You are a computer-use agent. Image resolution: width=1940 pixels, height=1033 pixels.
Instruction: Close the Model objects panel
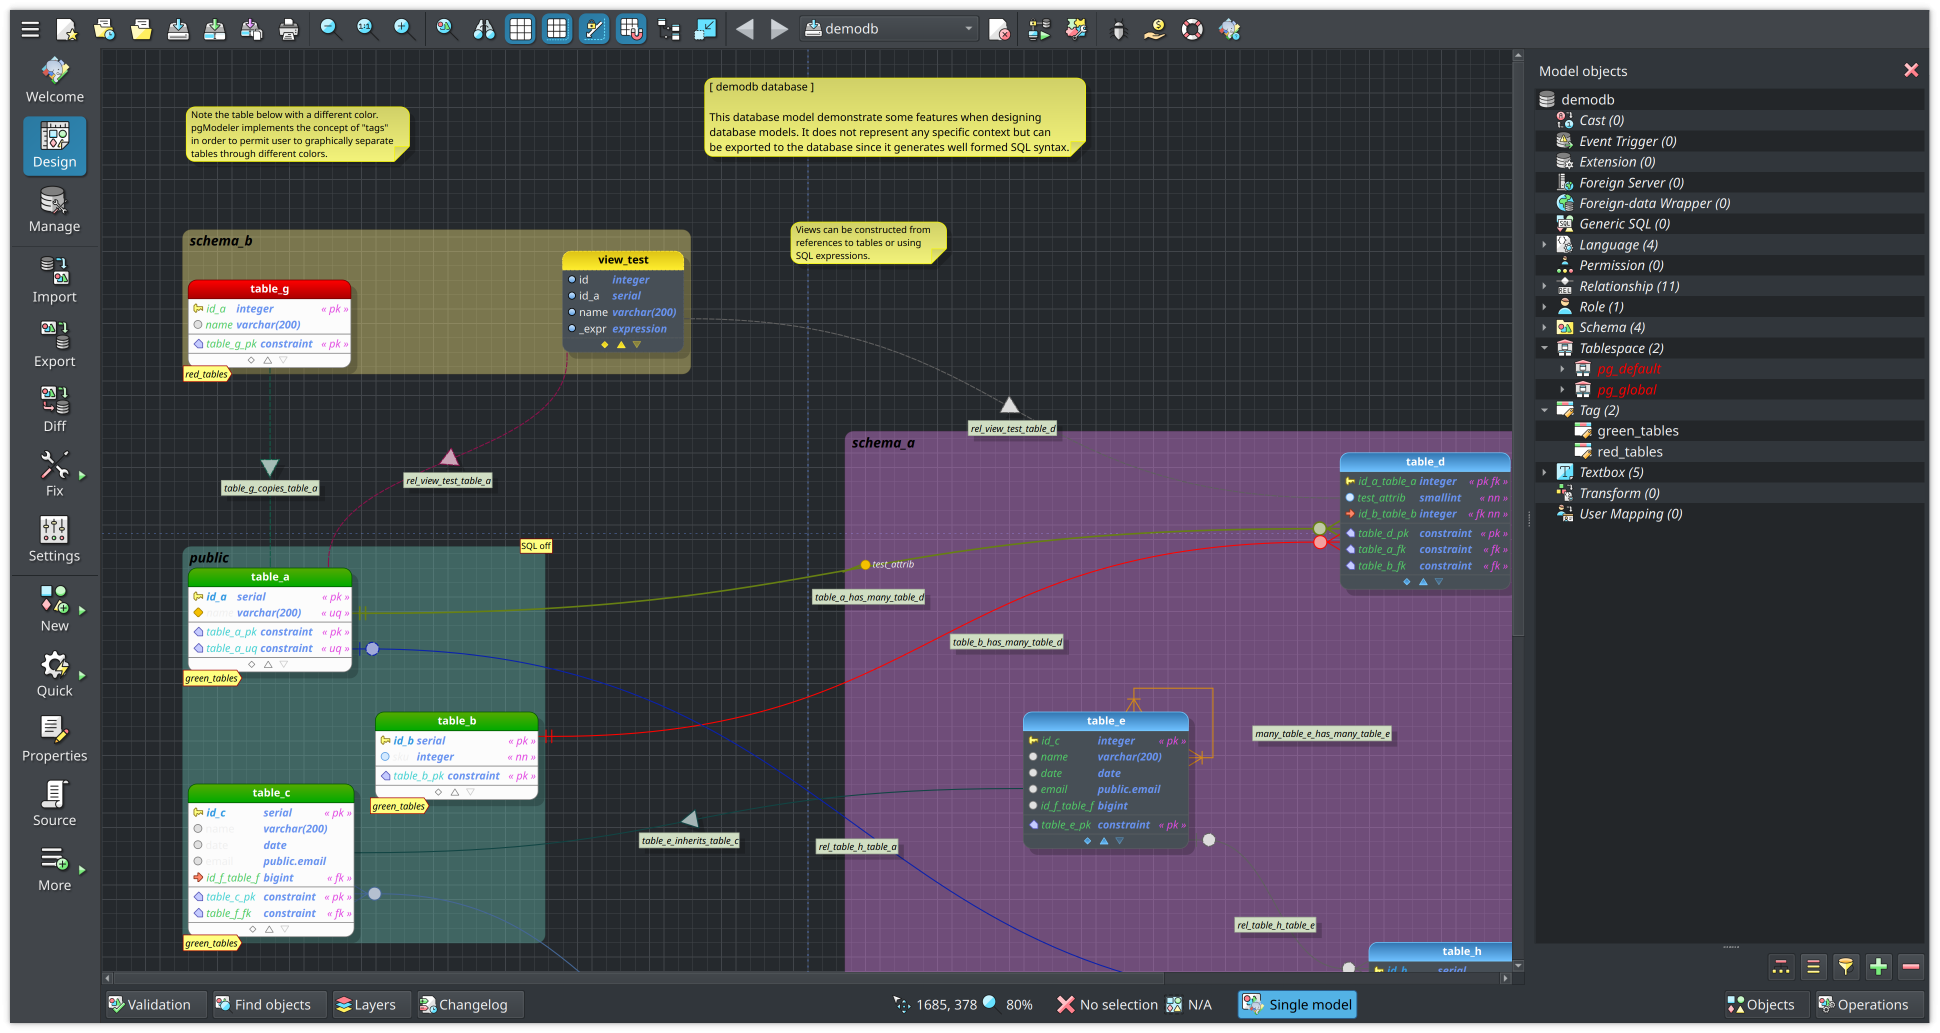coord(1911,70)
